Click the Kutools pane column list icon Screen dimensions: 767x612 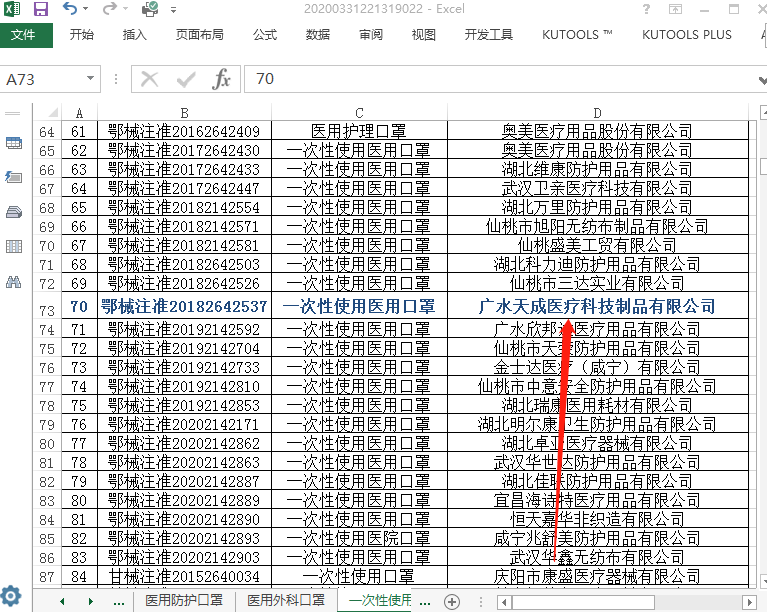(x=14, y=247)
